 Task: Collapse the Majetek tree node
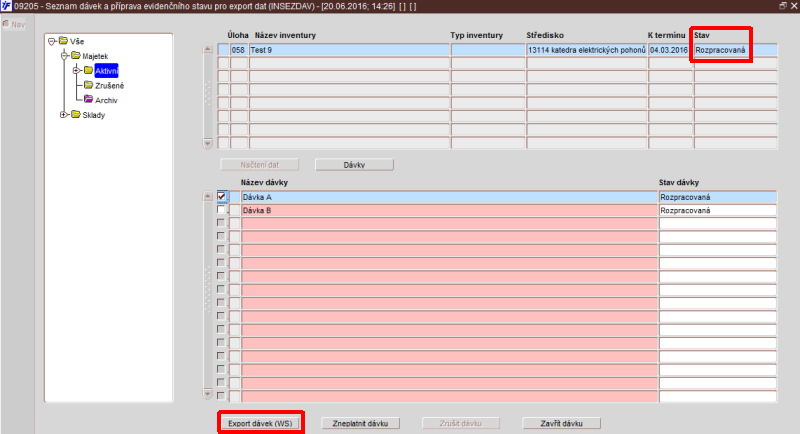[64, 56]
